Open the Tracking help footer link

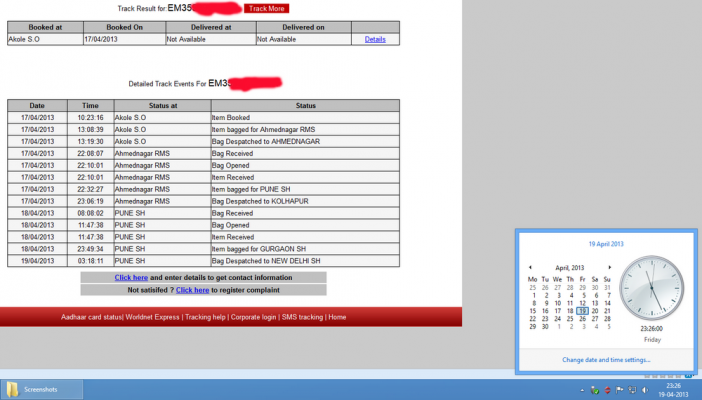point(205,317)
